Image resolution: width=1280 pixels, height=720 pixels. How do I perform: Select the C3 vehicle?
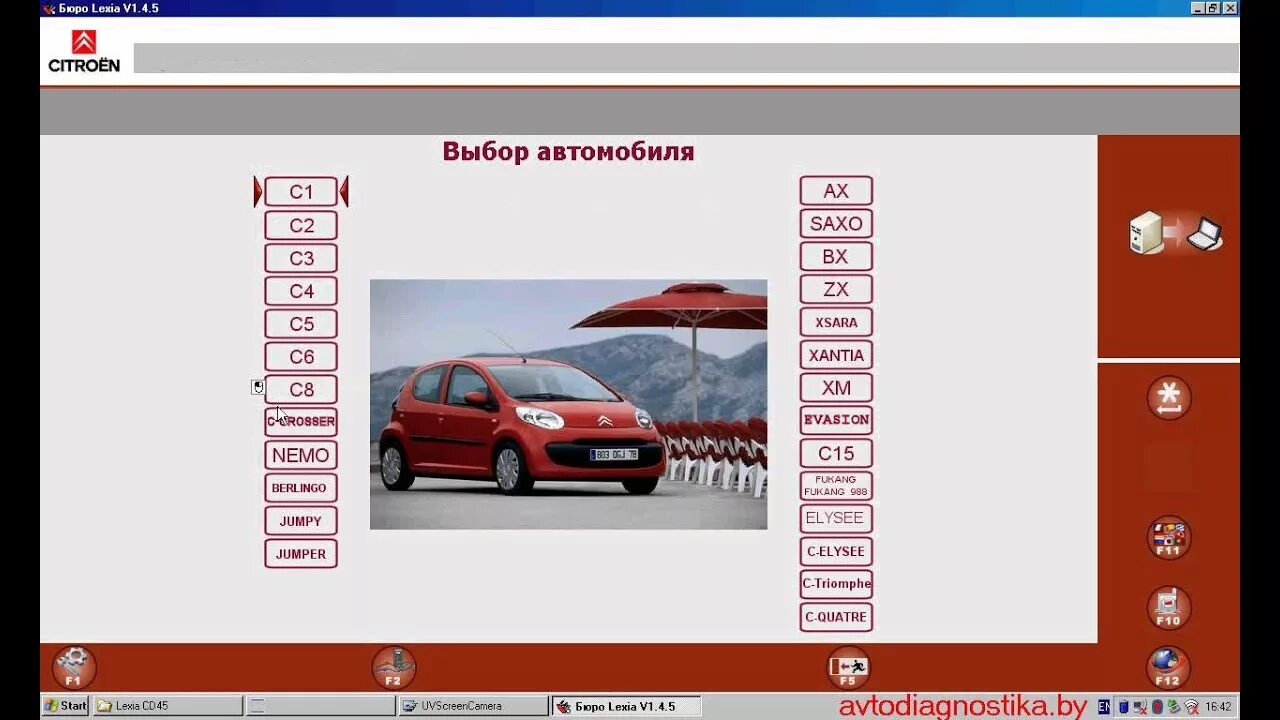click(x=301, y=258)
